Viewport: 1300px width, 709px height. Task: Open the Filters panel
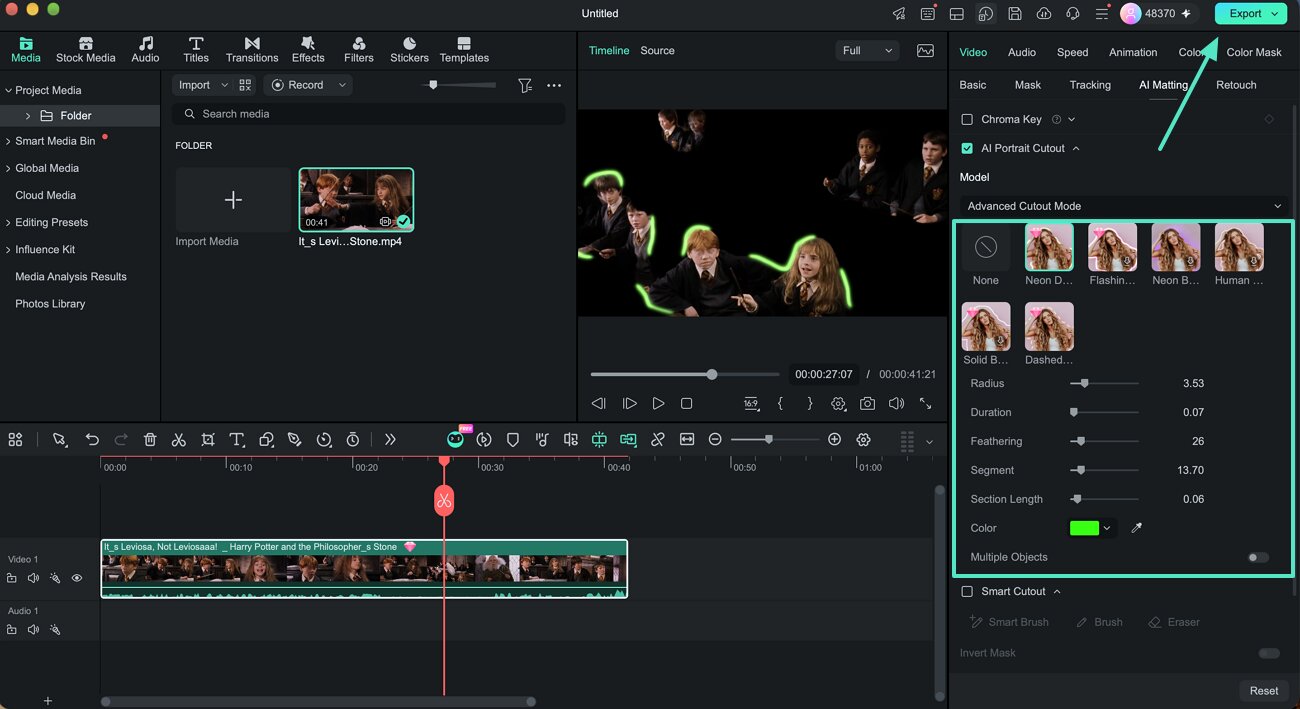[x=359, y=50]
